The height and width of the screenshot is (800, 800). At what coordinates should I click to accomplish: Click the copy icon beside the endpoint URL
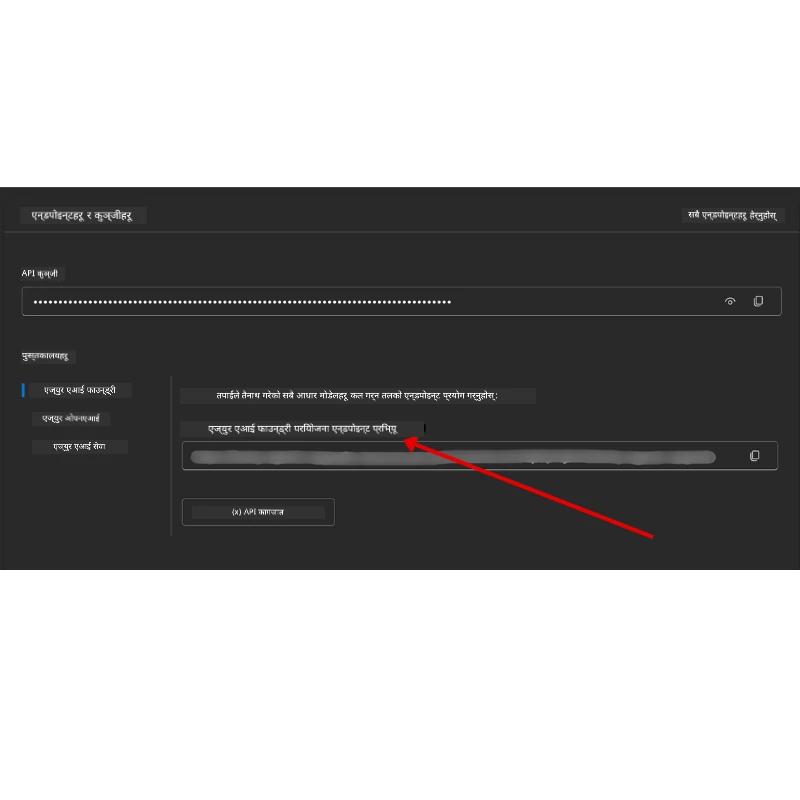[x=755, y=455]
